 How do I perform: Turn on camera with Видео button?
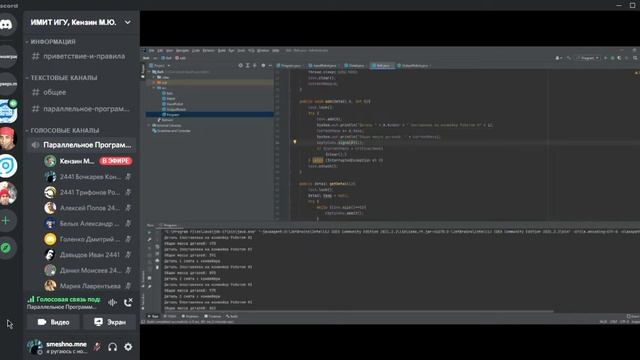tap(53, 322)
